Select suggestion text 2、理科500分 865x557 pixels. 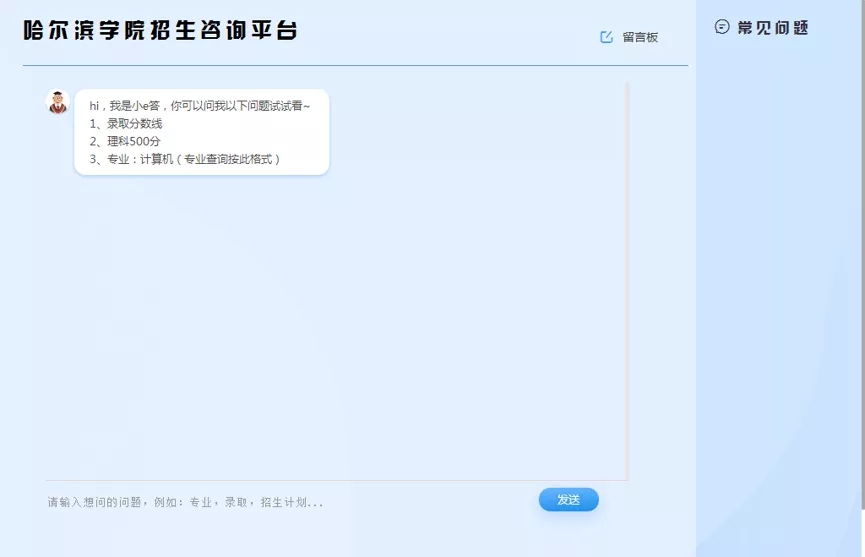point(125,141)
